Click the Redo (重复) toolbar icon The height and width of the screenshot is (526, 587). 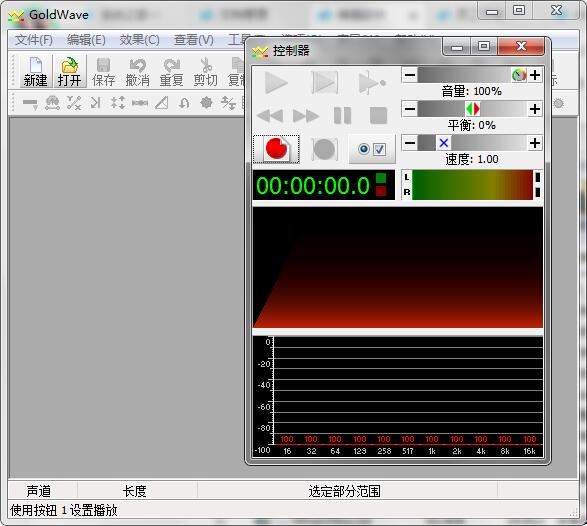171,72
